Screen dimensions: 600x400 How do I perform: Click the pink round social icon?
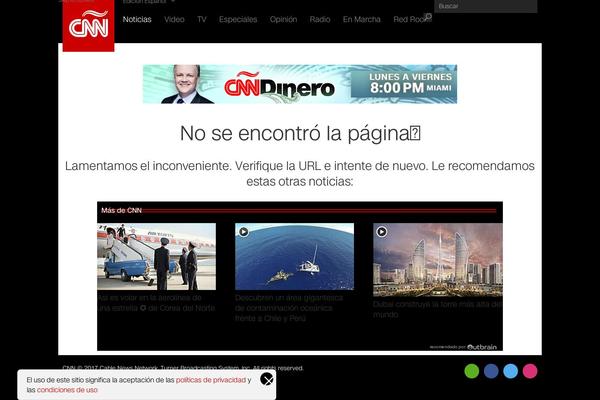point(530,371)
